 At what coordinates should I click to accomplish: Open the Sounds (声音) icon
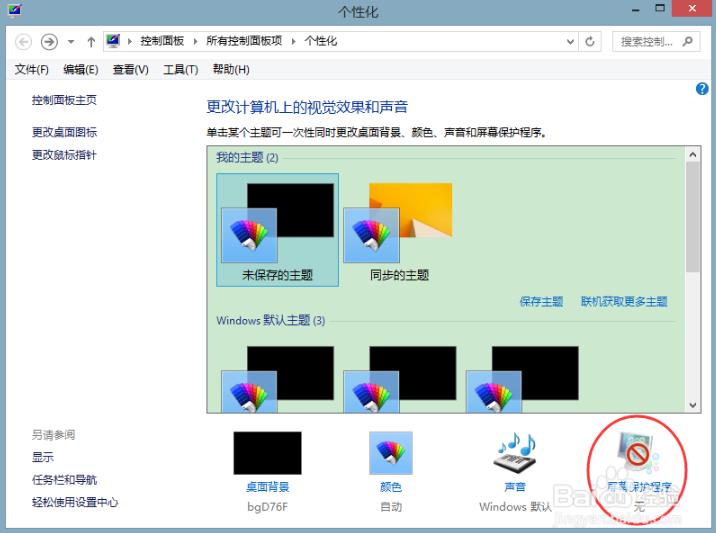click(515, 453)
